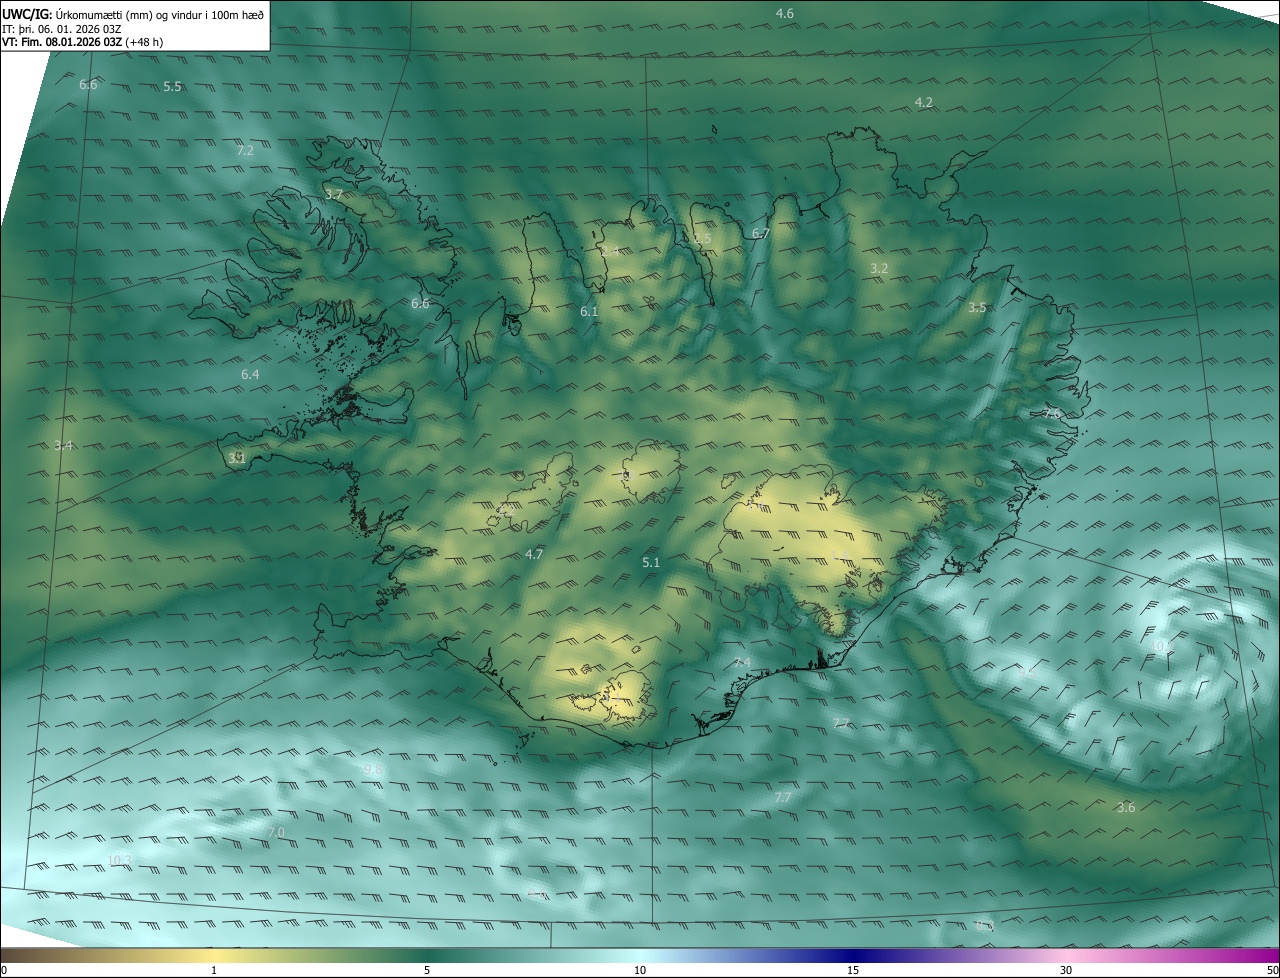Click the colour scale tick labelled 0
The width and height of the screenshot is (1280, 978).
4,970
